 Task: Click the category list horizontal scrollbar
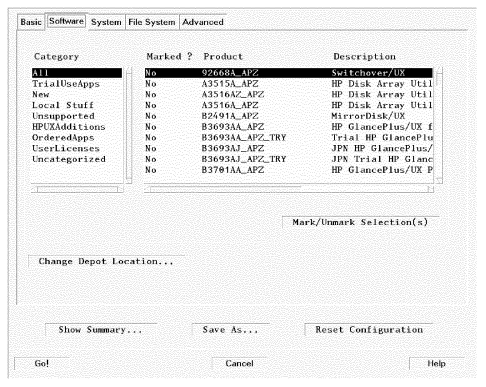[77, 189]
